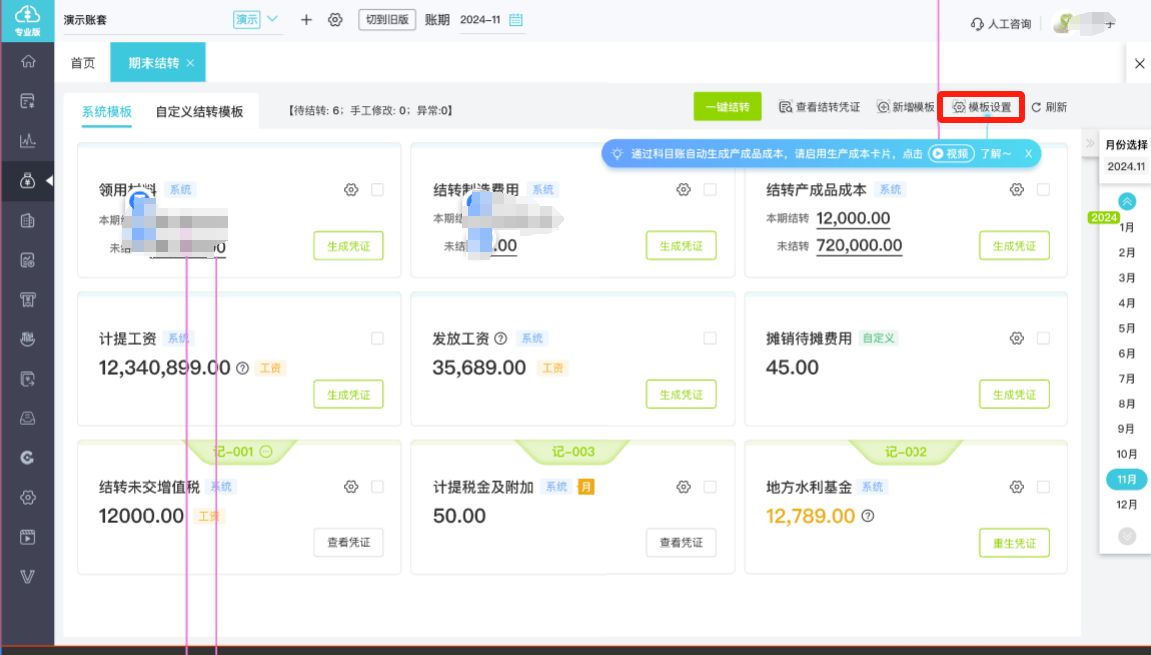Image resolution: width=1151 pixels, height=655 pixels.
Task: Click 查看凭证 on 结转未交增值税 card
Action: coord(348,542)
